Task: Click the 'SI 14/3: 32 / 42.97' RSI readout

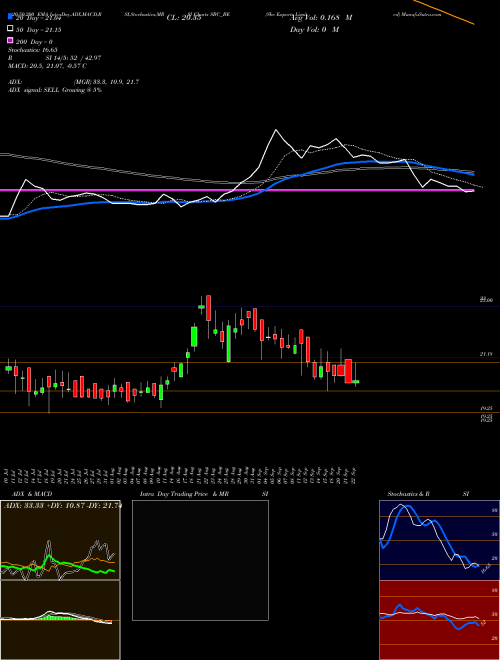Action: click(73, 58)
